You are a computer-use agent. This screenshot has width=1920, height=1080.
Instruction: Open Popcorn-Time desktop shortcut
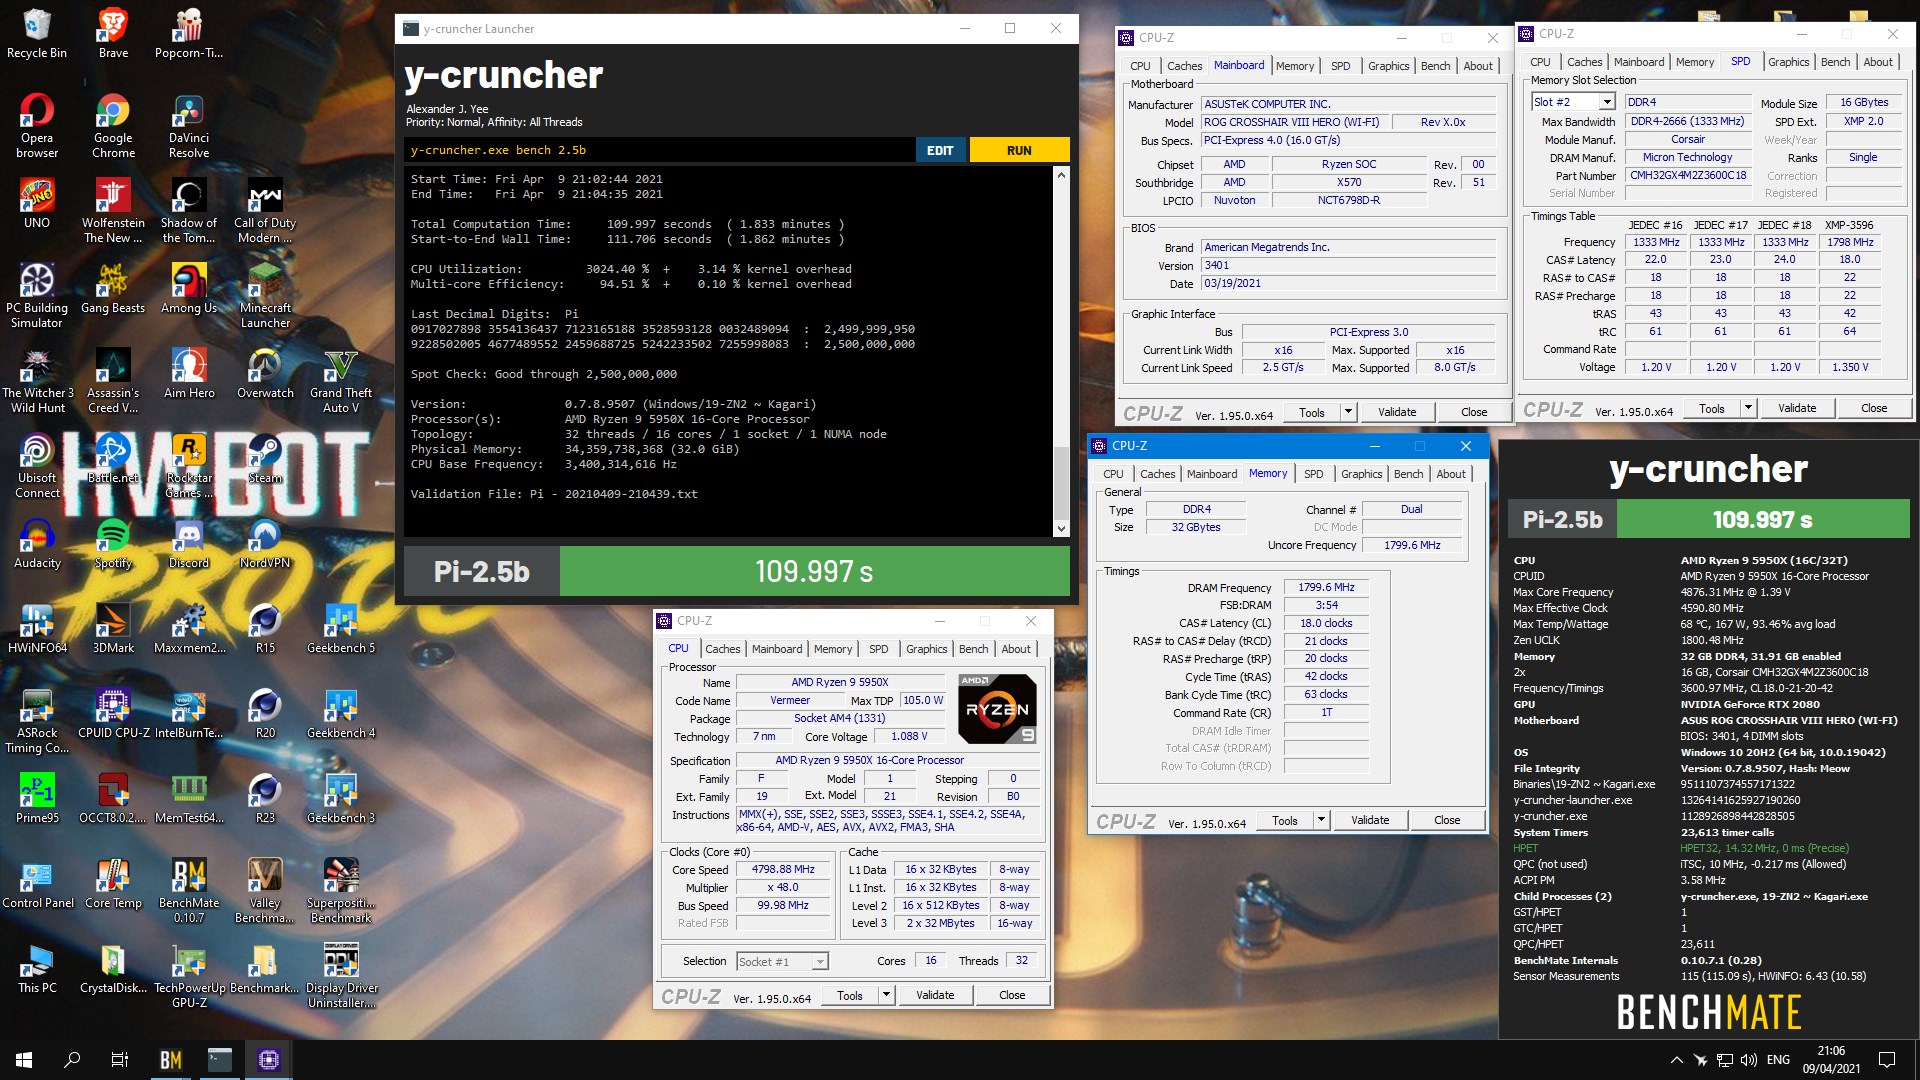tap(189, 33)
